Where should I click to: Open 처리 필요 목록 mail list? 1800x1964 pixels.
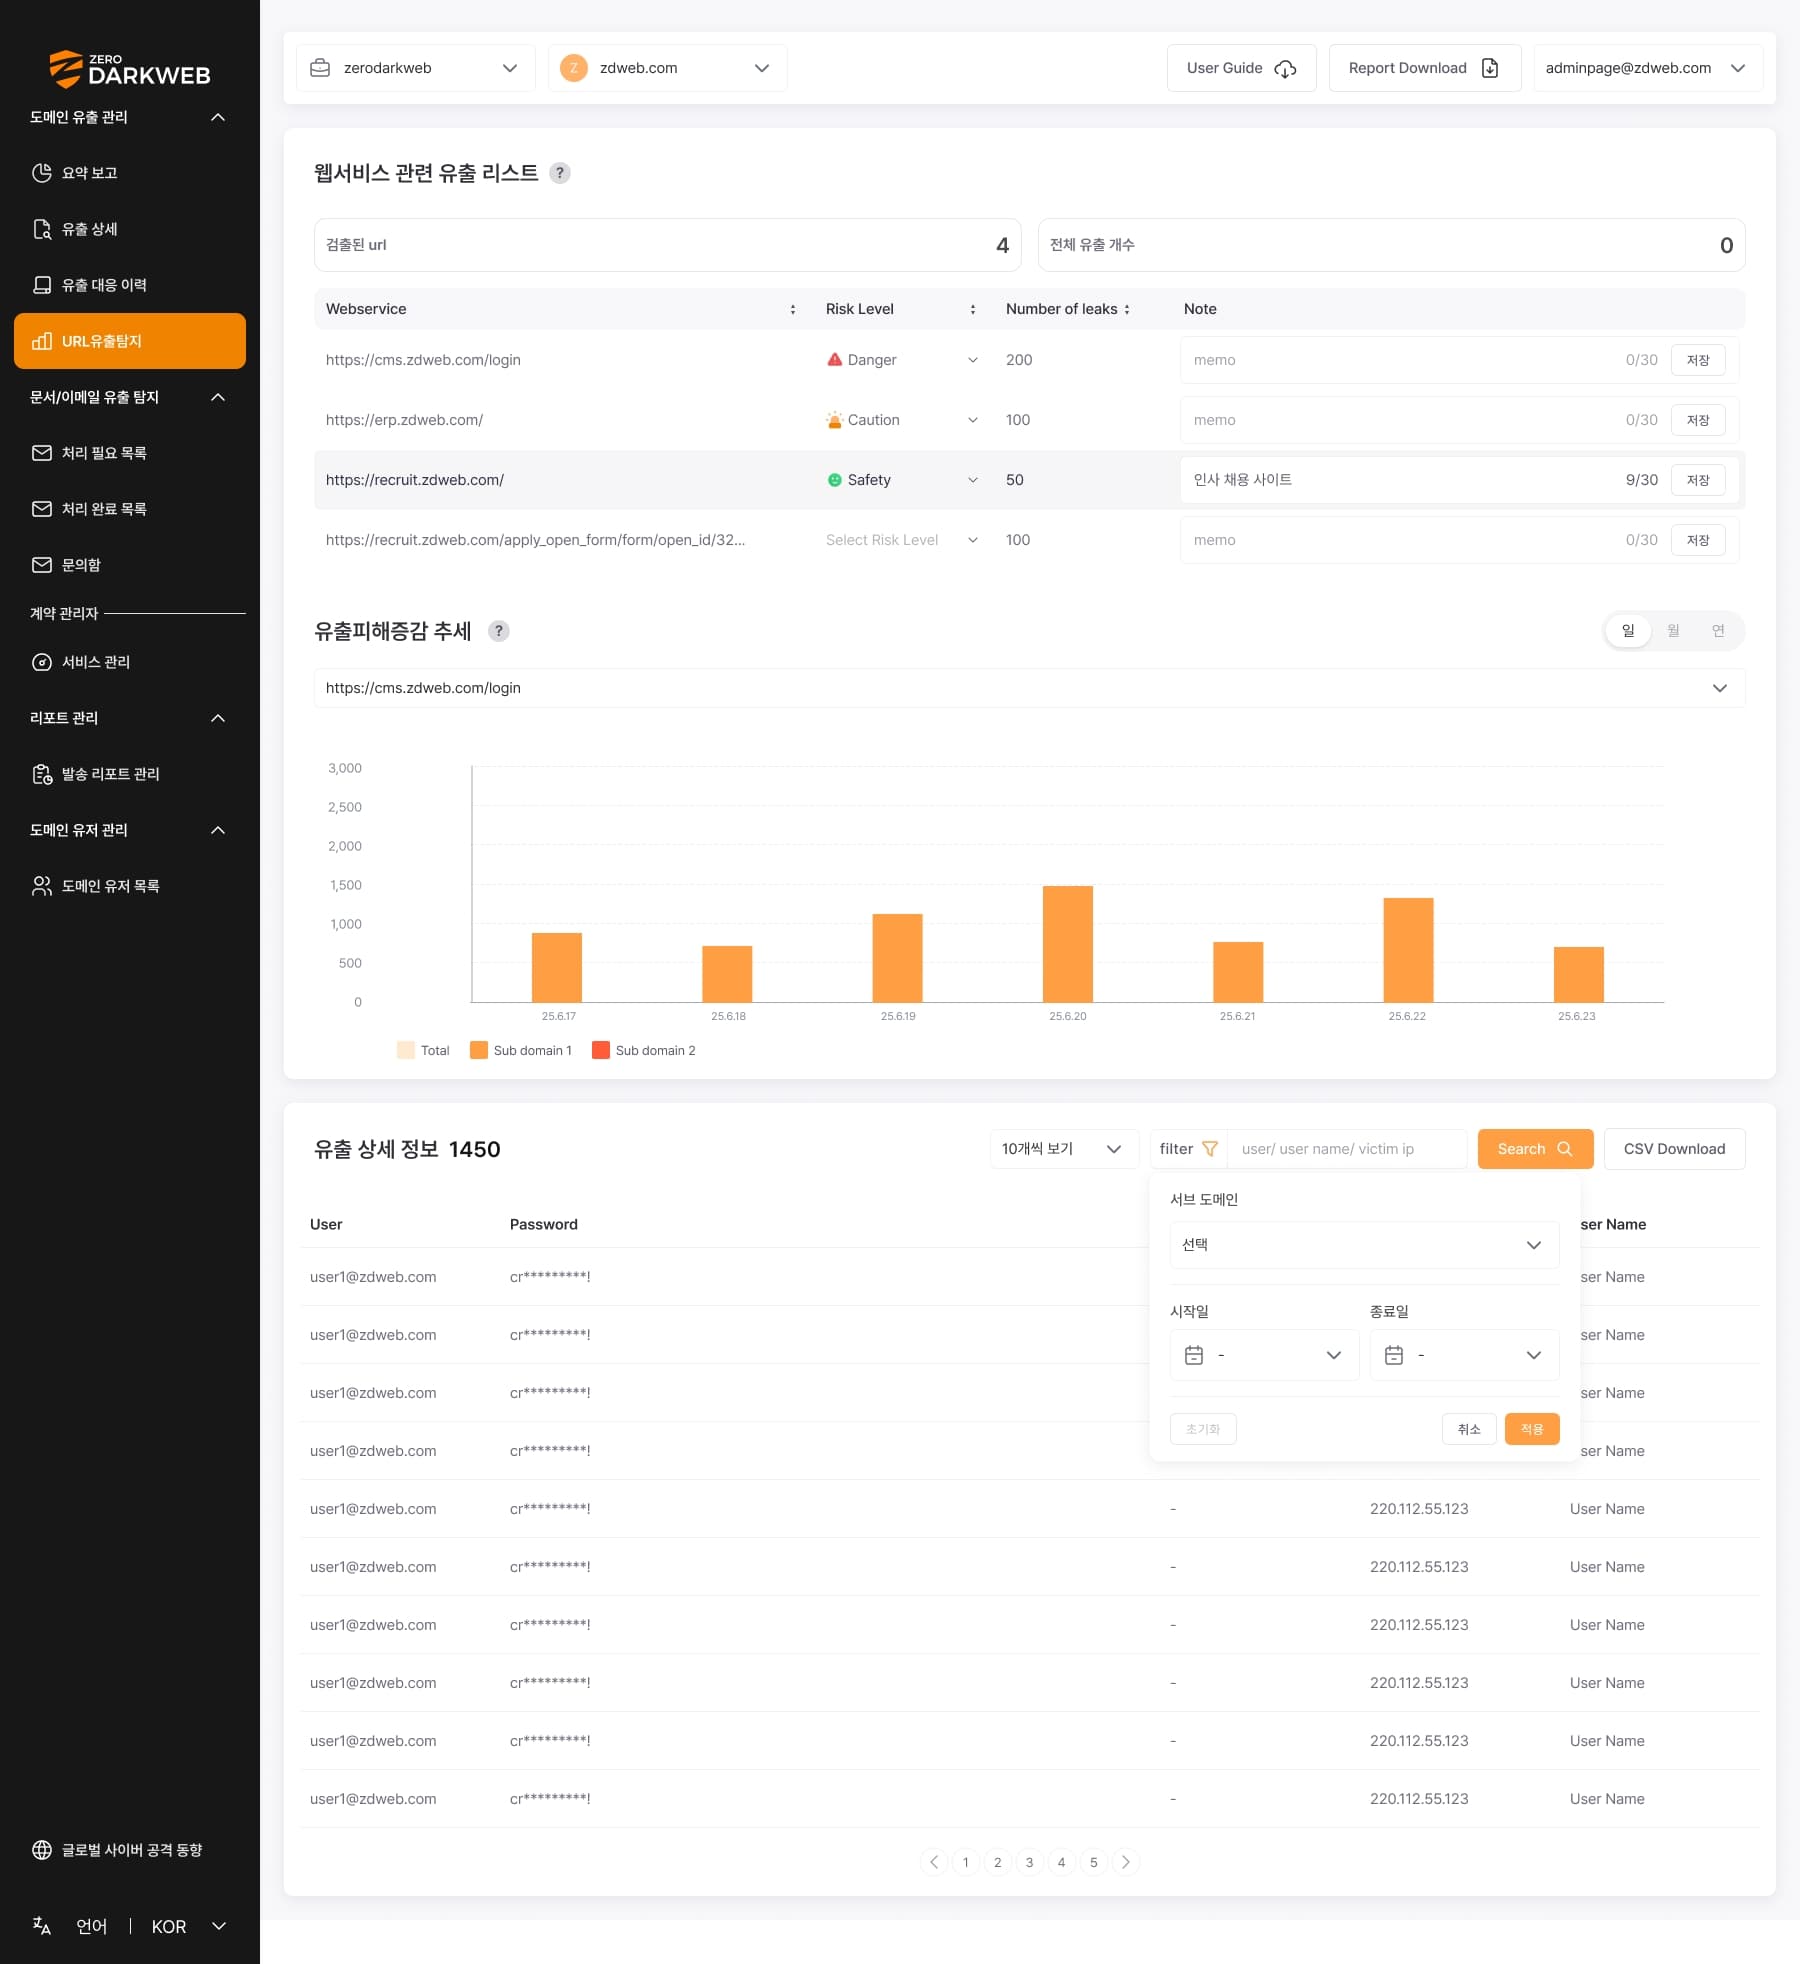130,453
